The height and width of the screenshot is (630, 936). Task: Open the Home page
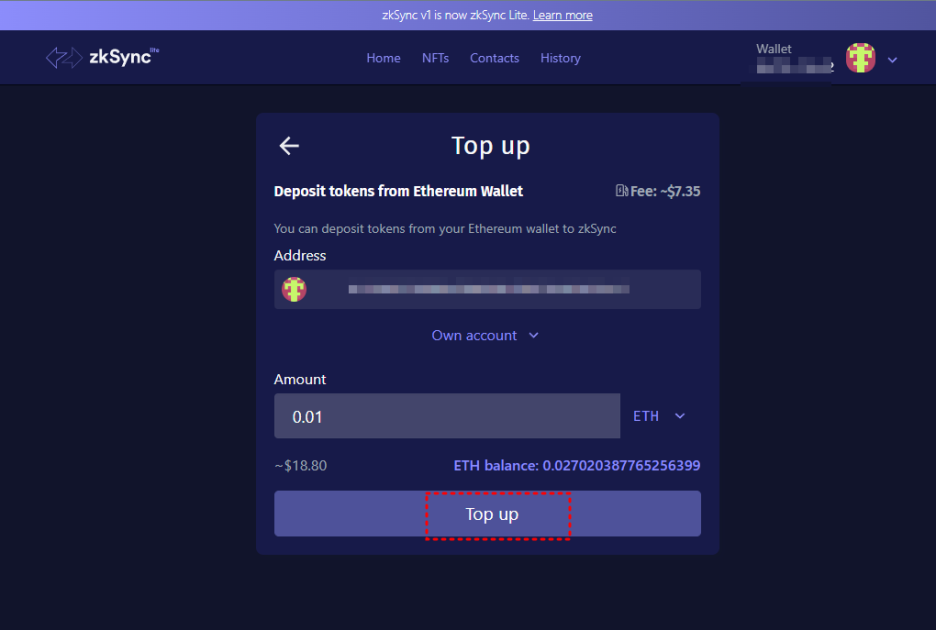[x=383, y=58]
